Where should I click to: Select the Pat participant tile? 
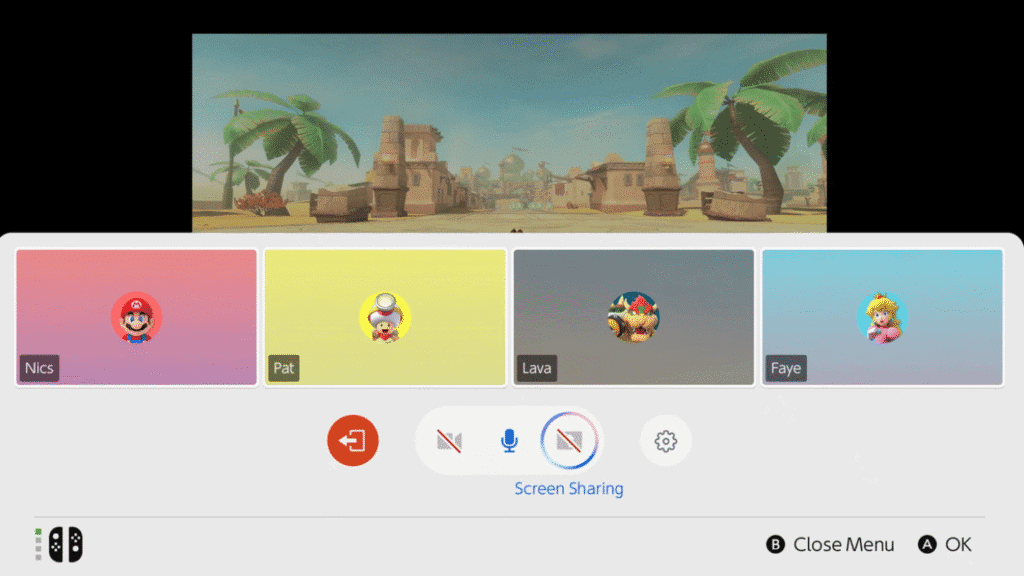[385, 317]
